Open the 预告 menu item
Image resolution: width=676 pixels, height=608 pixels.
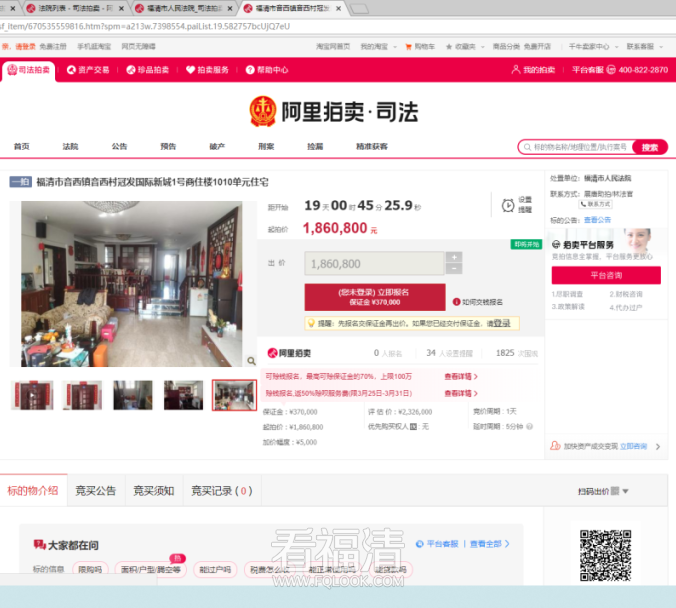point(168,147)
